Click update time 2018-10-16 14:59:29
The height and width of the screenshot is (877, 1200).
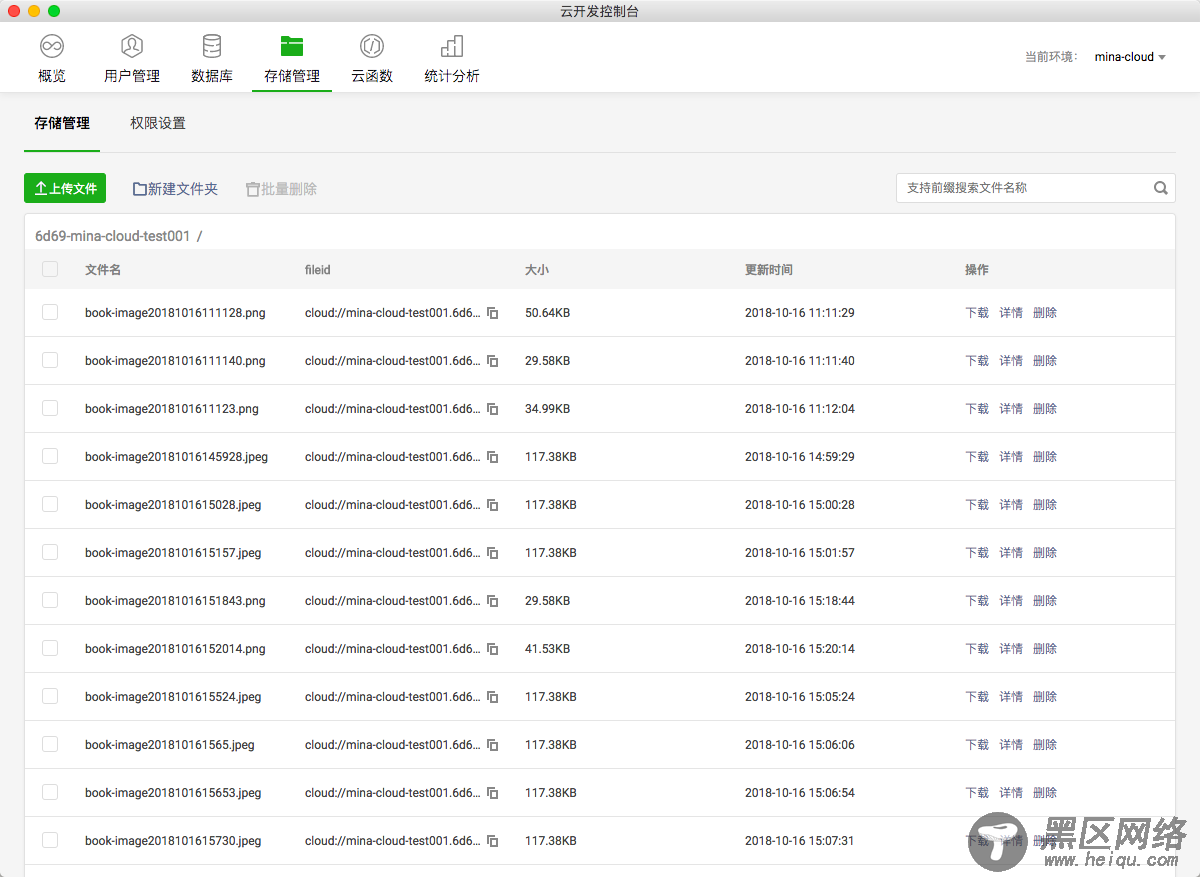(x=800, y=457)
